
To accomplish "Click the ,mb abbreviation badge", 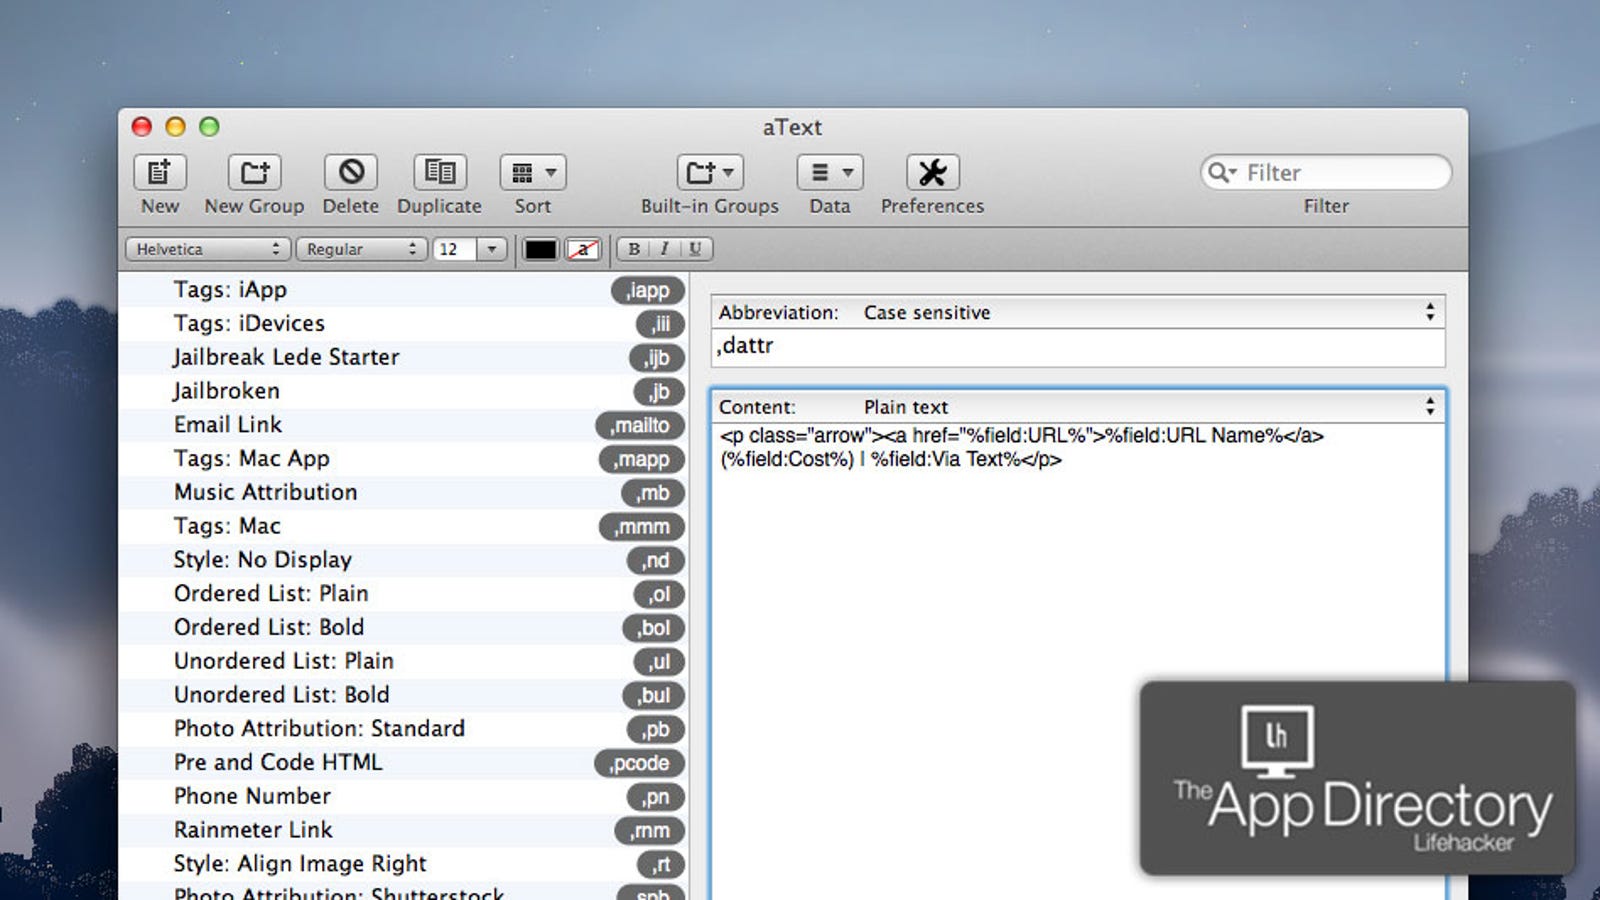I will (653, 493).
